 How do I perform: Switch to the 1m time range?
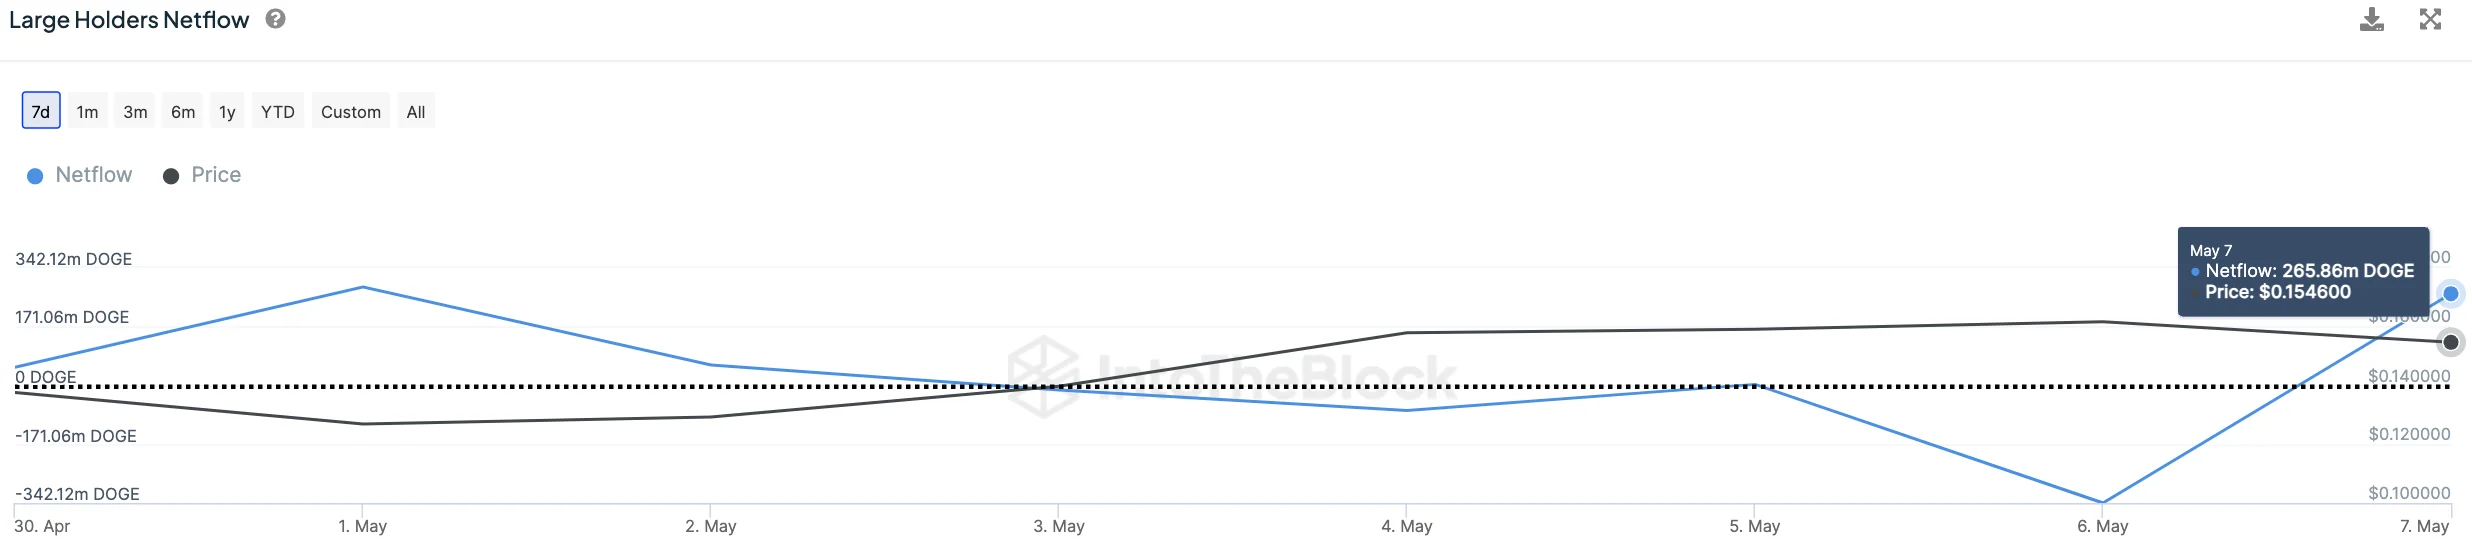(x=88, y=111)
